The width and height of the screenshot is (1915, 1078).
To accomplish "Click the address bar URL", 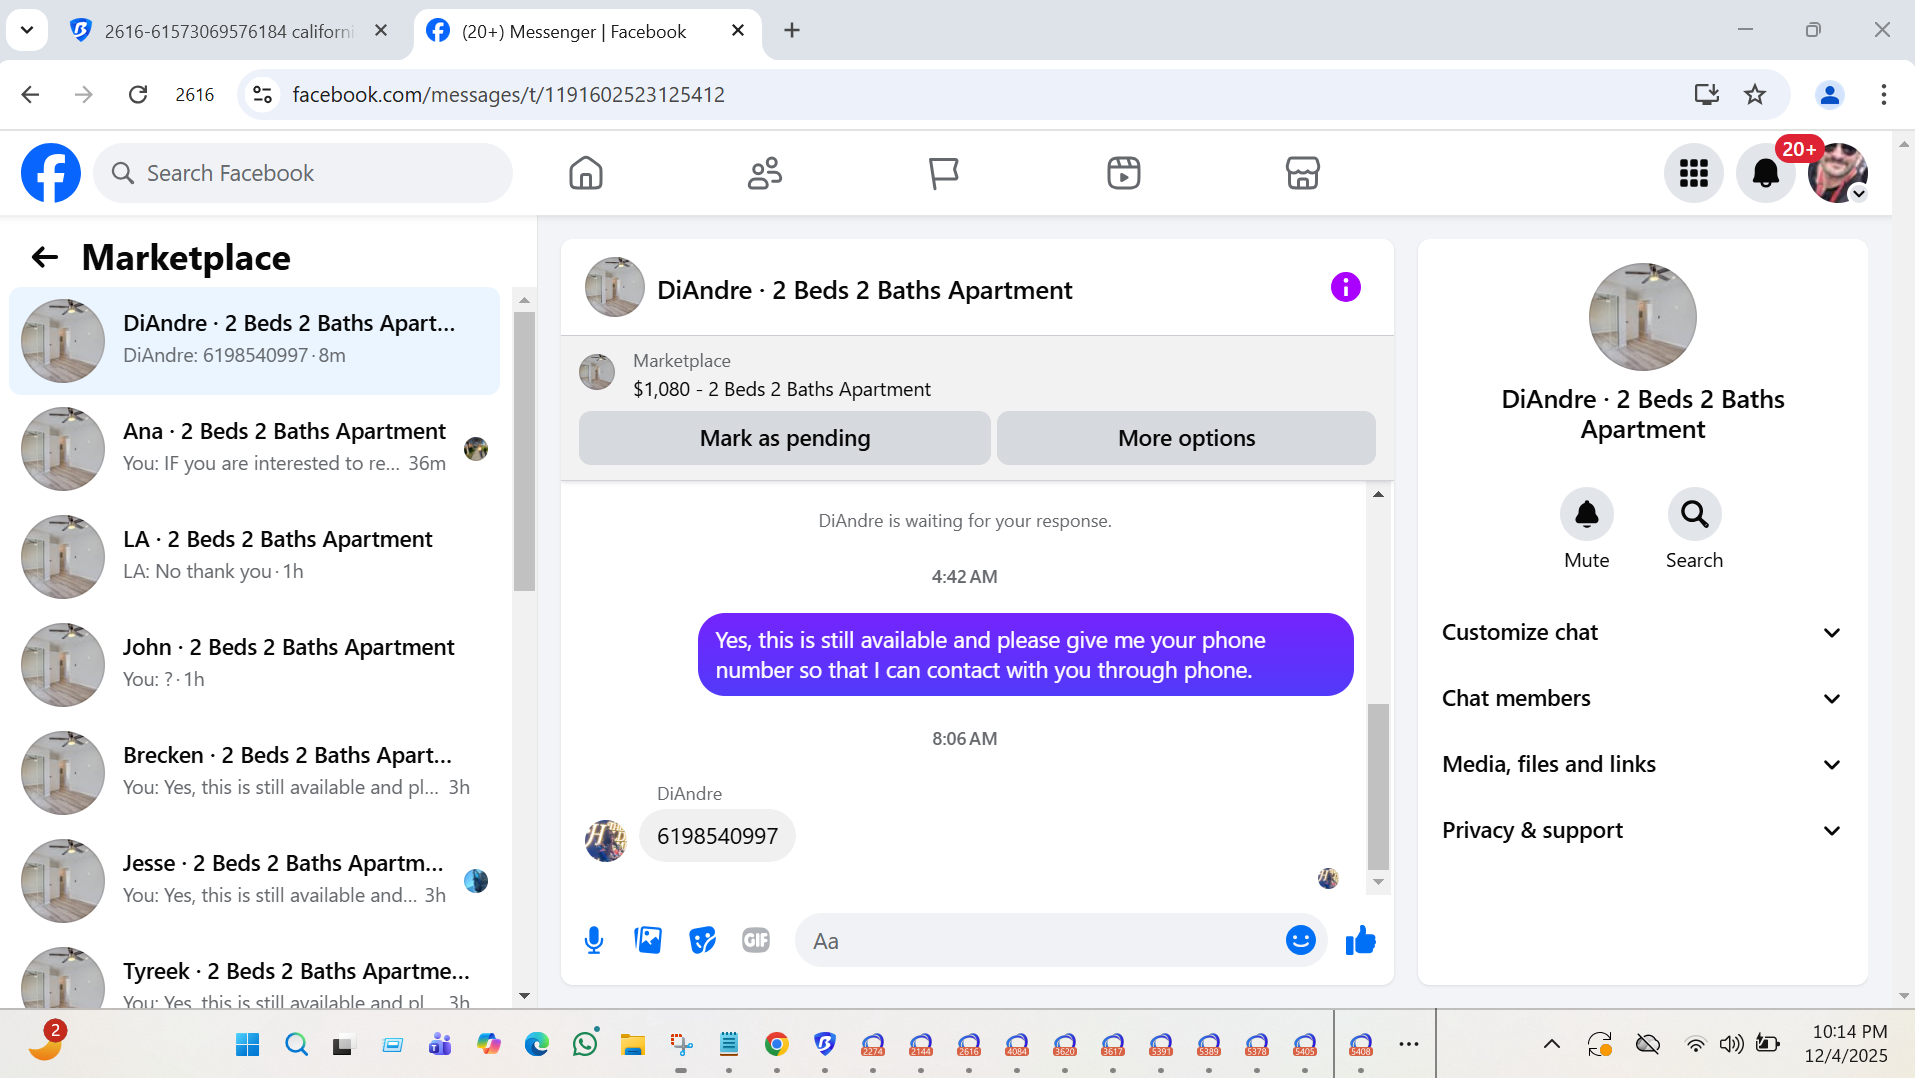I will pos(508,94).
